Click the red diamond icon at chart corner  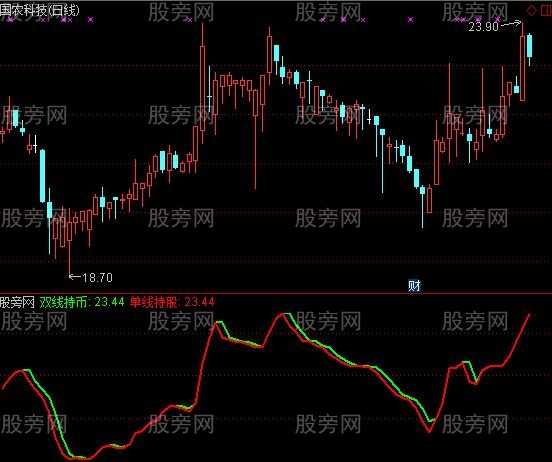531,11
